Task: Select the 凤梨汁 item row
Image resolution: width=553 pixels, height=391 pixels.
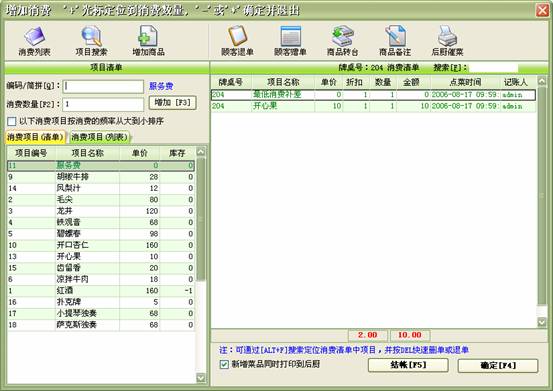Action: point(101,188)
